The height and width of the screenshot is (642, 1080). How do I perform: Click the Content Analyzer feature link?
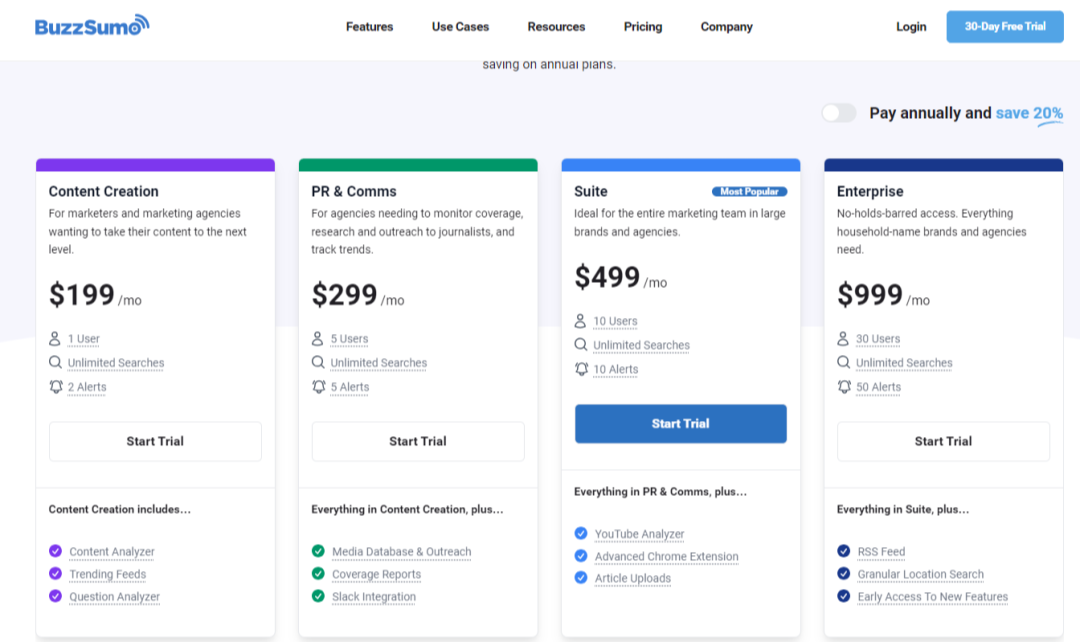(x=112, y=552)
